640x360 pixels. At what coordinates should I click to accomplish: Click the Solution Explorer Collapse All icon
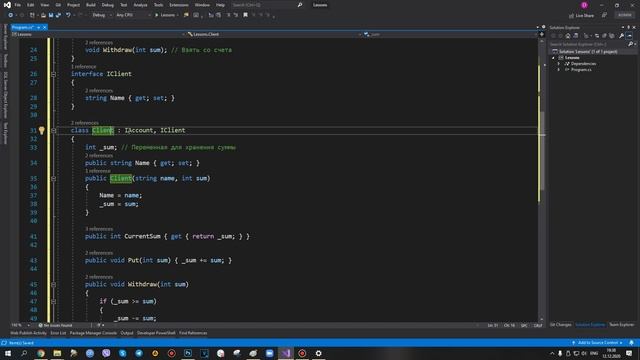click(x=604, y=36)
